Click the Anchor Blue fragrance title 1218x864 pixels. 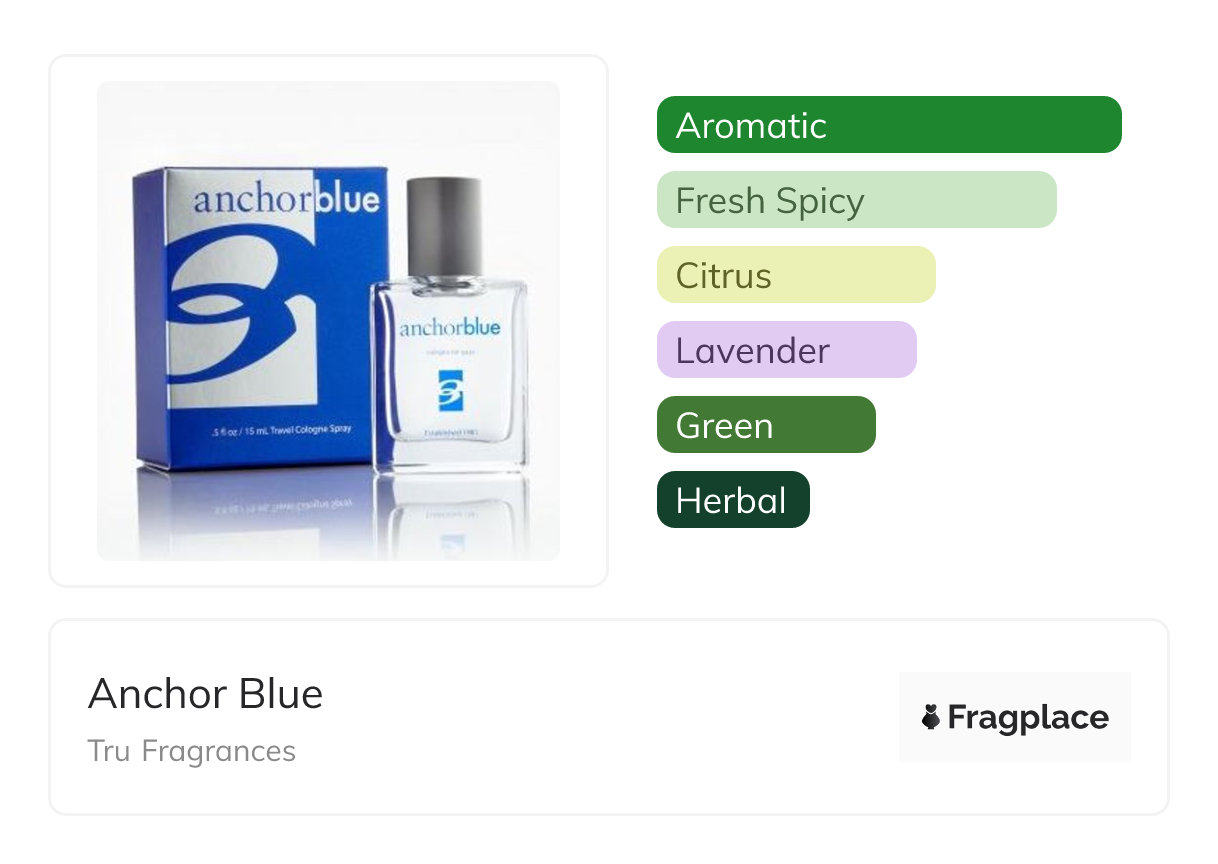pos(206,694)
